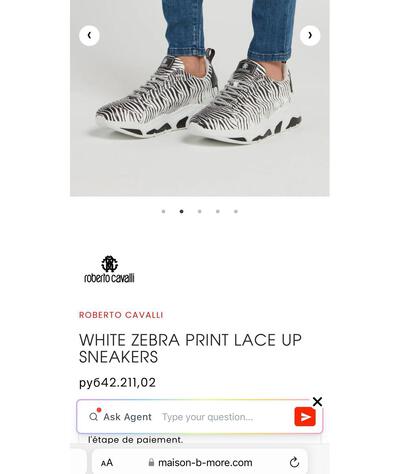Reload the page in the browser bar
The image size is (400, 474).
(x=294, y=462)
